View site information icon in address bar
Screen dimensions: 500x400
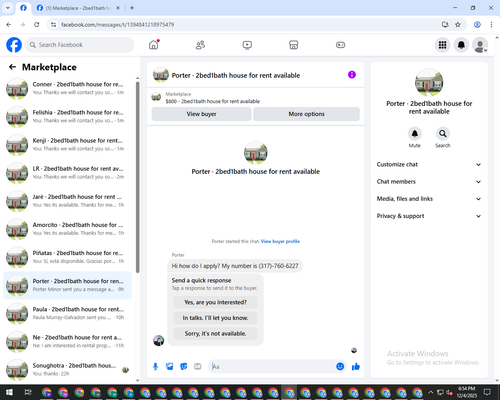[53, 25]
